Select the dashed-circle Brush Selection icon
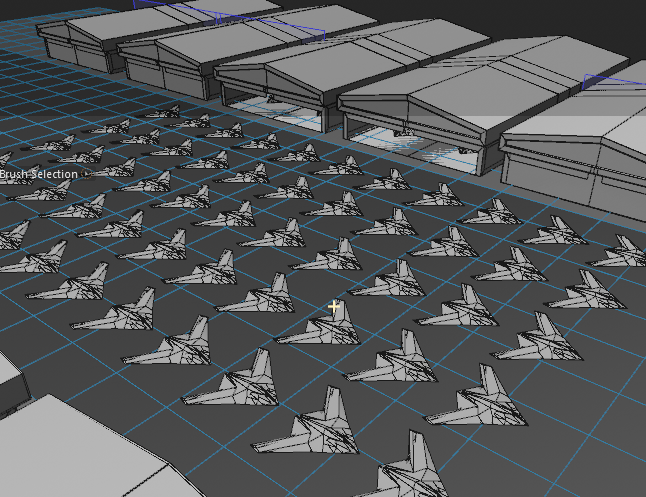Viewport: 646px width, 497px height. tap(86, 174)
